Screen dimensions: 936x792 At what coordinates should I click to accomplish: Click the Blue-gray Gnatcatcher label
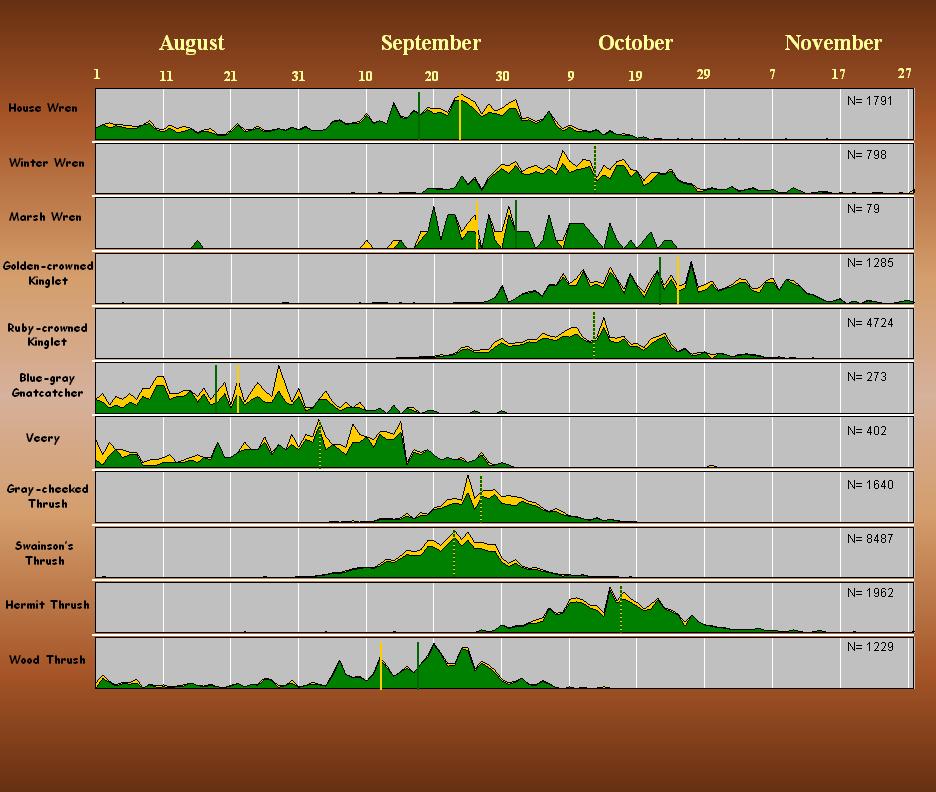click(x=48, y=385)
